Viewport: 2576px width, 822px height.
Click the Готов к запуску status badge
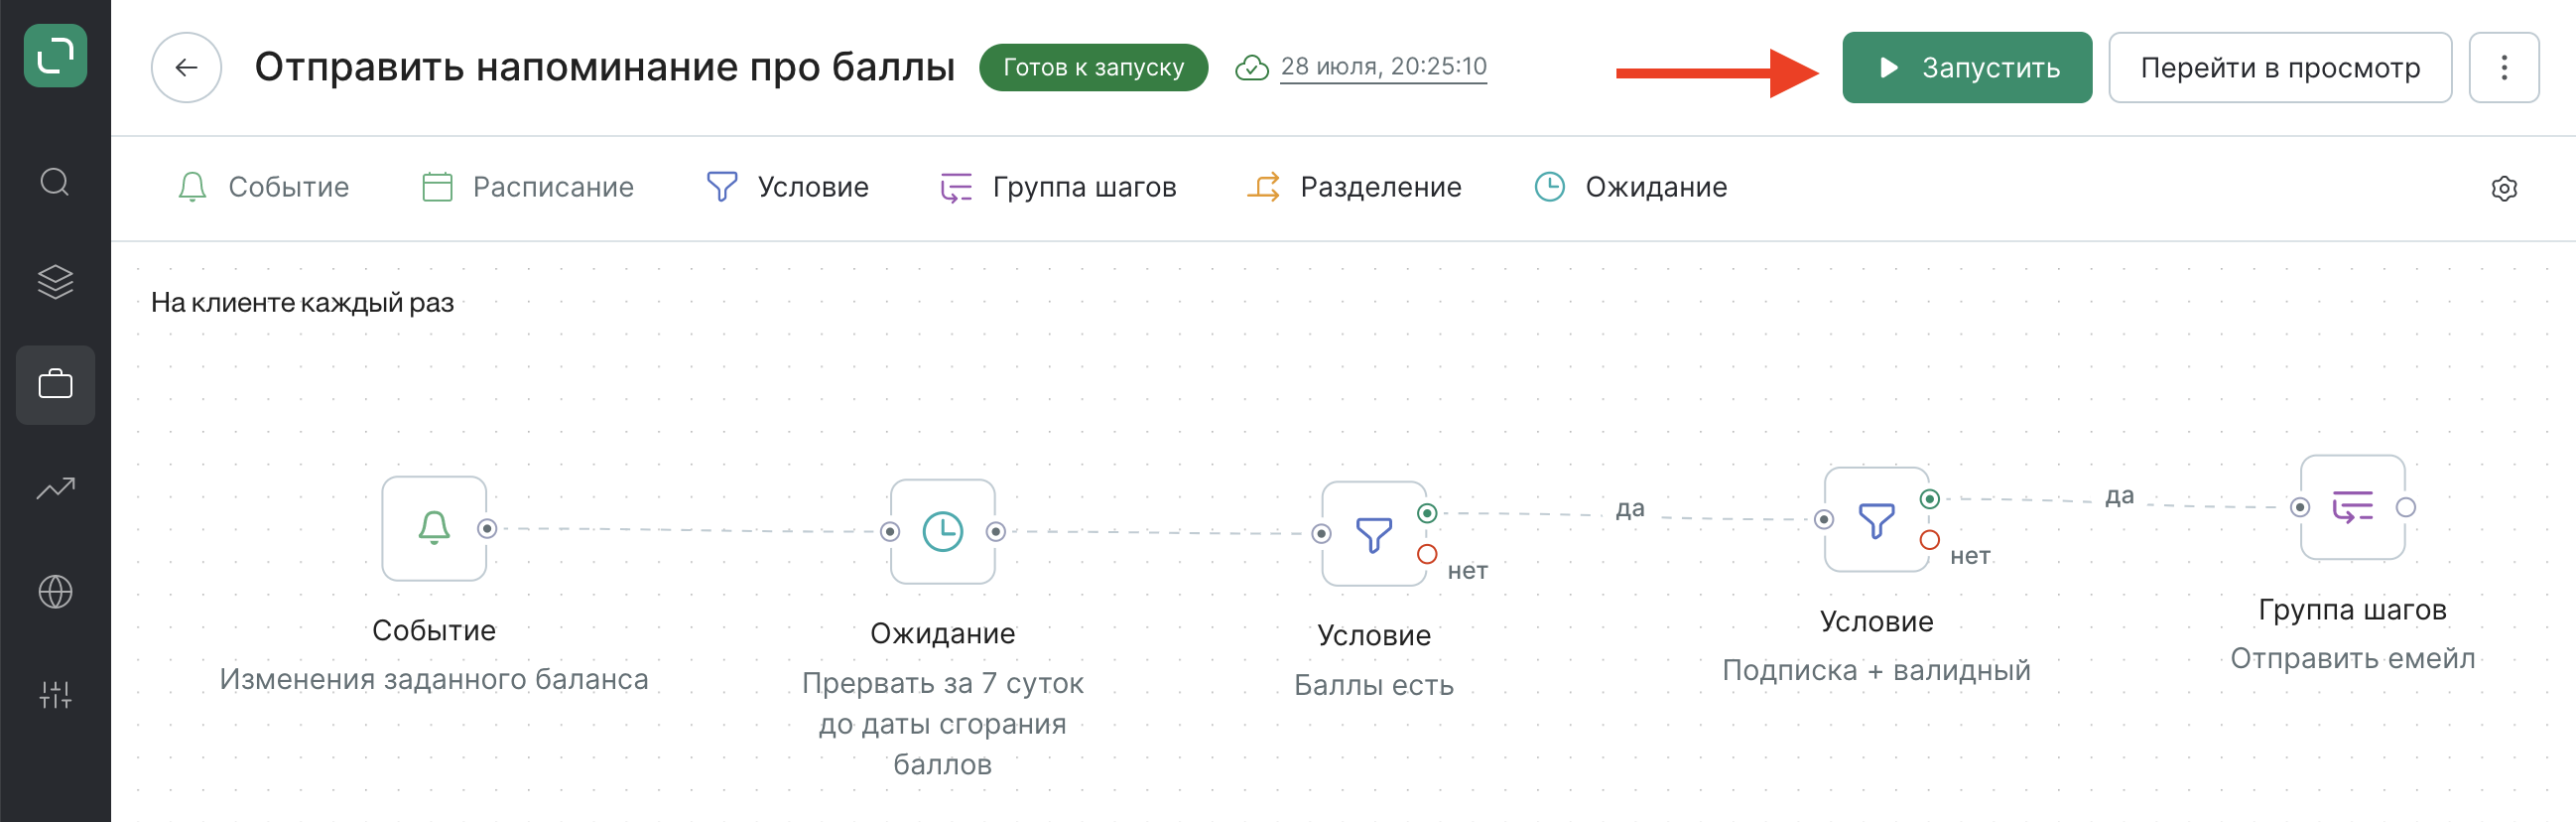[x=1093, y=67]
